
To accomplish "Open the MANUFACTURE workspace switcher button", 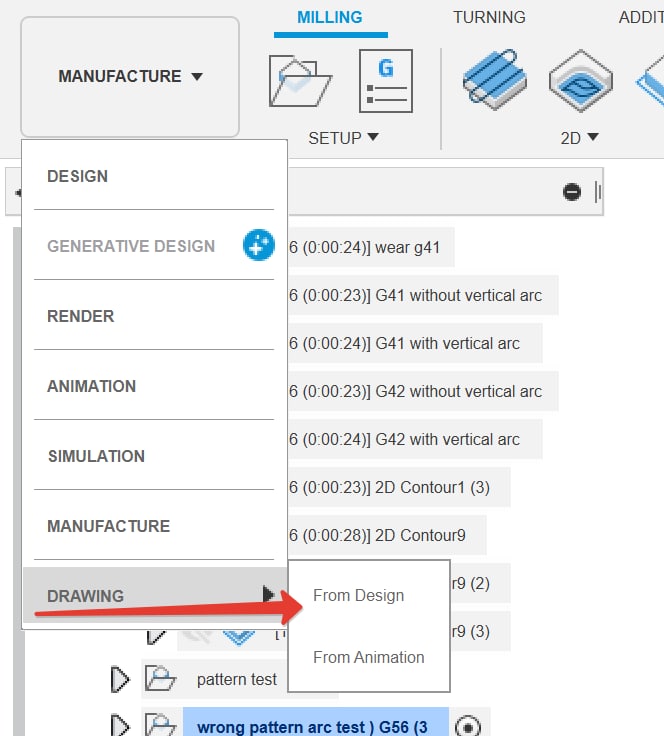I will [x=130, y=77].
